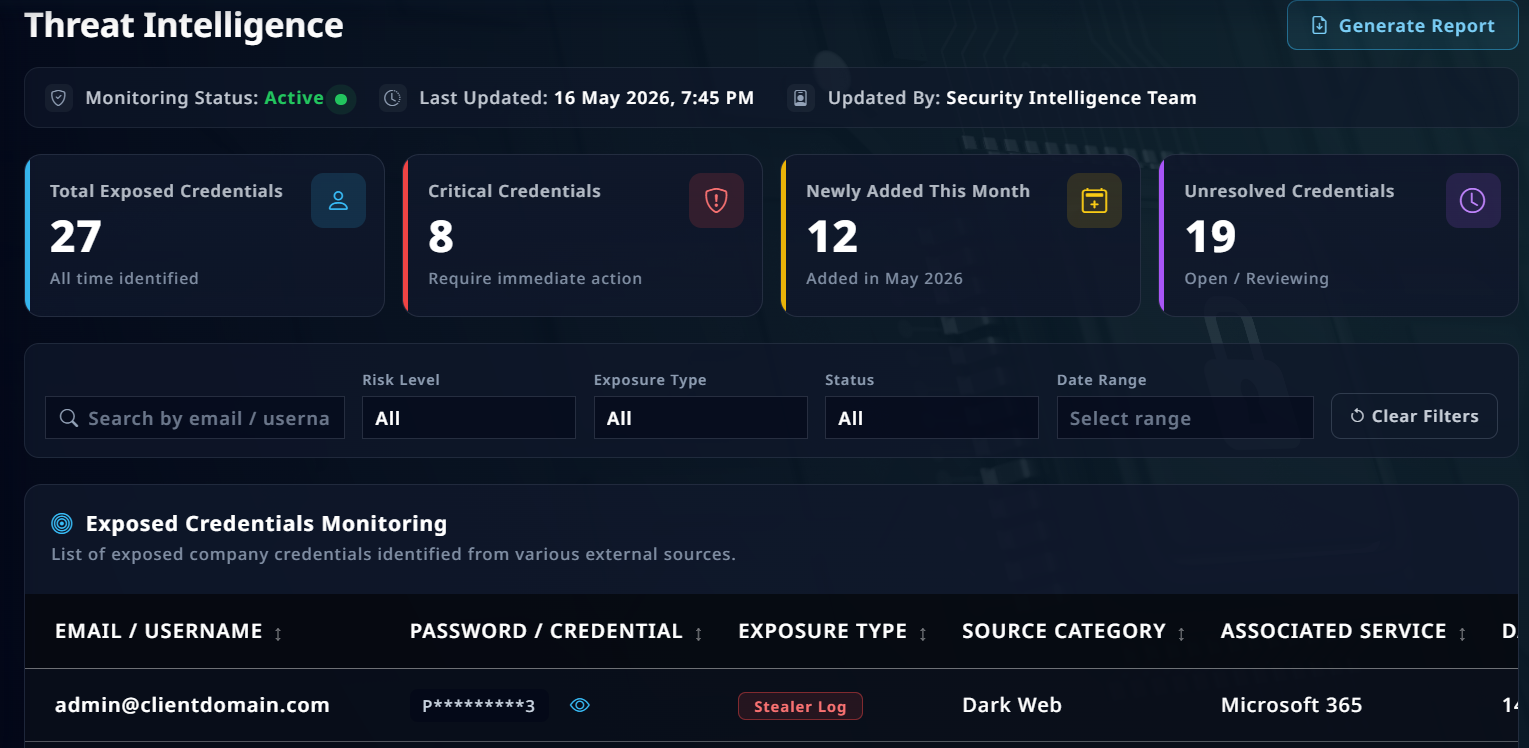
Task: Focus the search by email / username field
Action: (195, 418)
